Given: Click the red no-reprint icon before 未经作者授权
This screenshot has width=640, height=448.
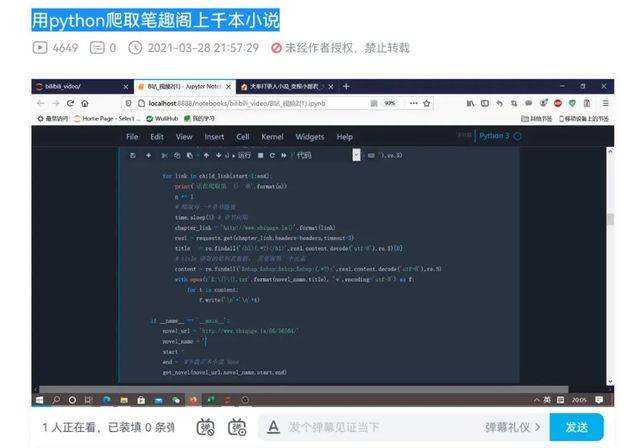Looking at the screenshot, I should coord(276,48).
